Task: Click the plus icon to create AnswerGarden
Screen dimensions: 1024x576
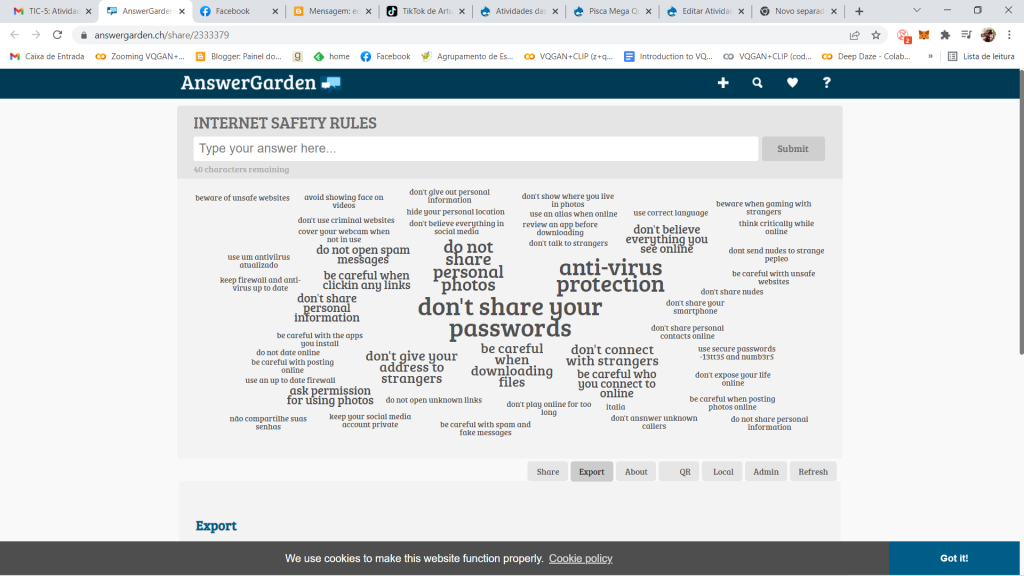Action: coord(723,83)
